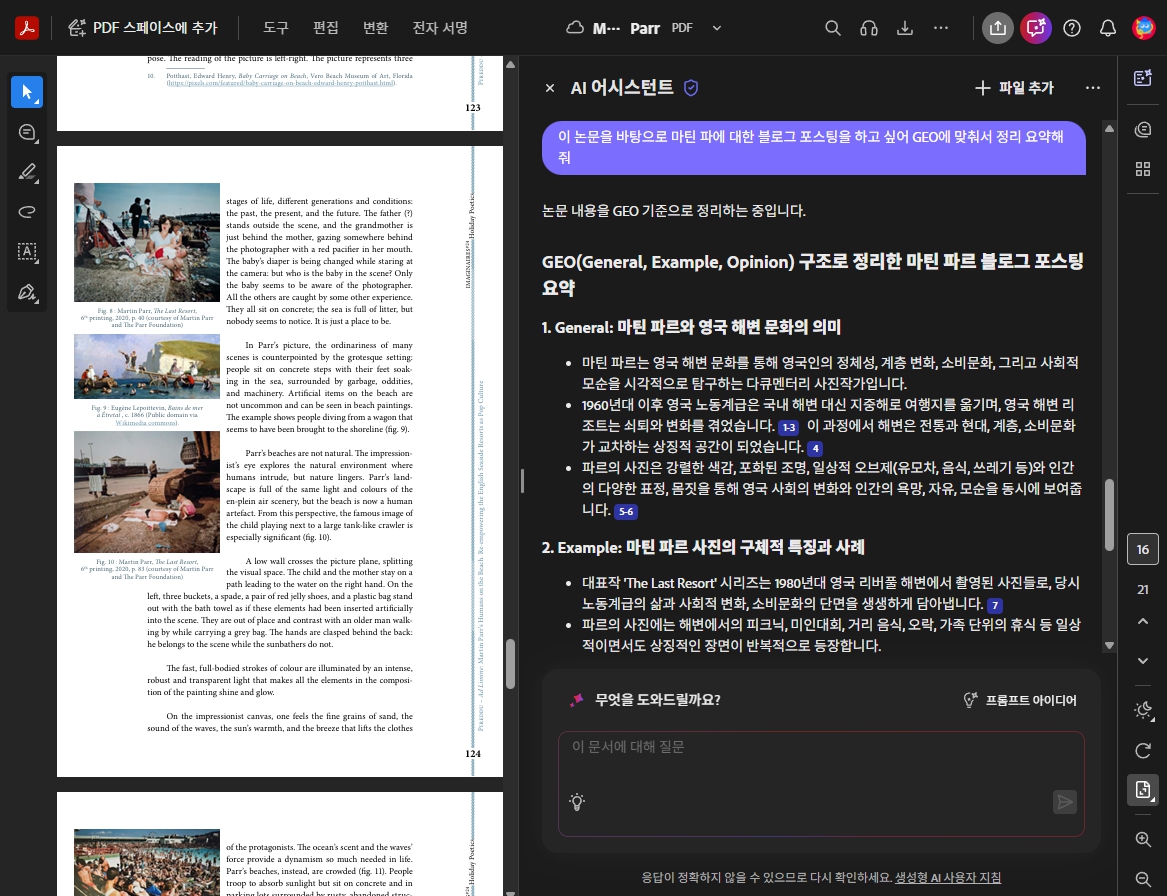Open the 편집 menu
Image resolution: width=1167 pixels, height=896 pixels.
point(325,28)
